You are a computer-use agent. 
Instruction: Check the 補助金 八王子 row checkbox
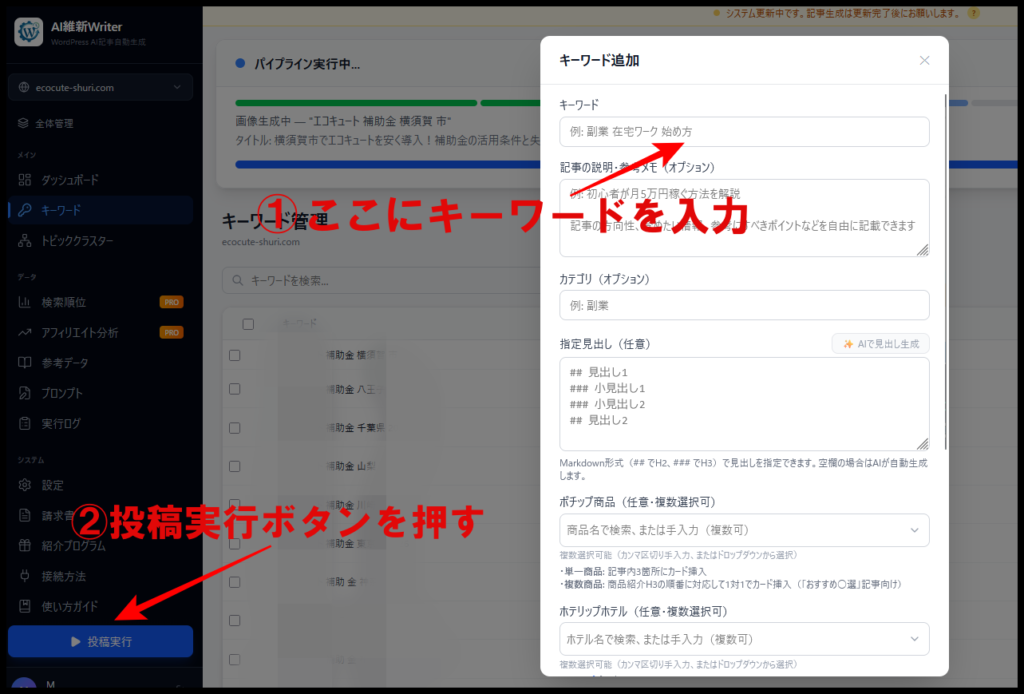pyautogui.click(x=234, y=388)
